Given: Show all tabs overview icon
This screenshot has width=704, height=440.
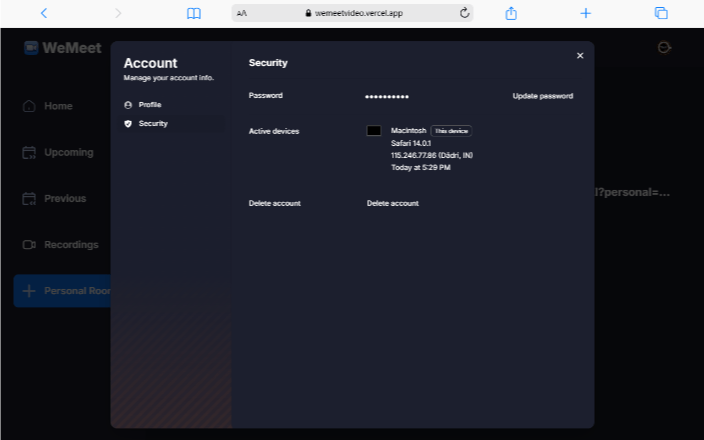Looking at the screenshot, I should click(661, 13).
